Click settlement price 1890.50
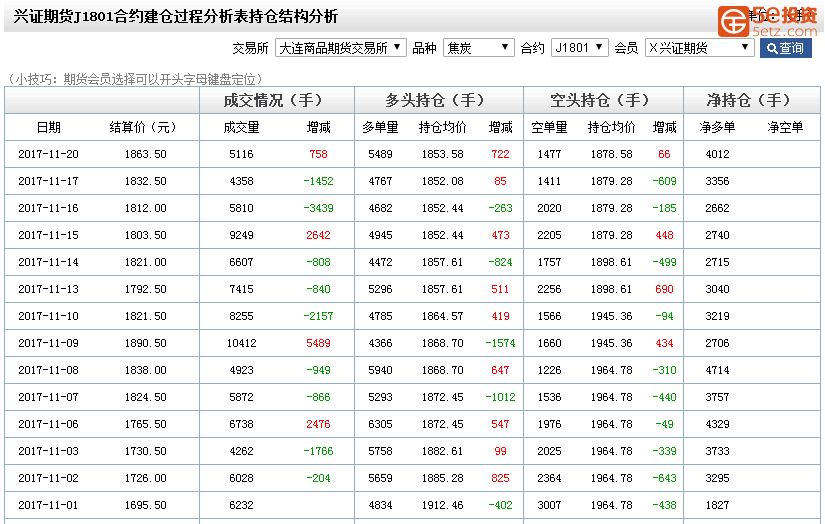This screenshot has height=524, width=825. pyautogui.click(x=145, y=343)
